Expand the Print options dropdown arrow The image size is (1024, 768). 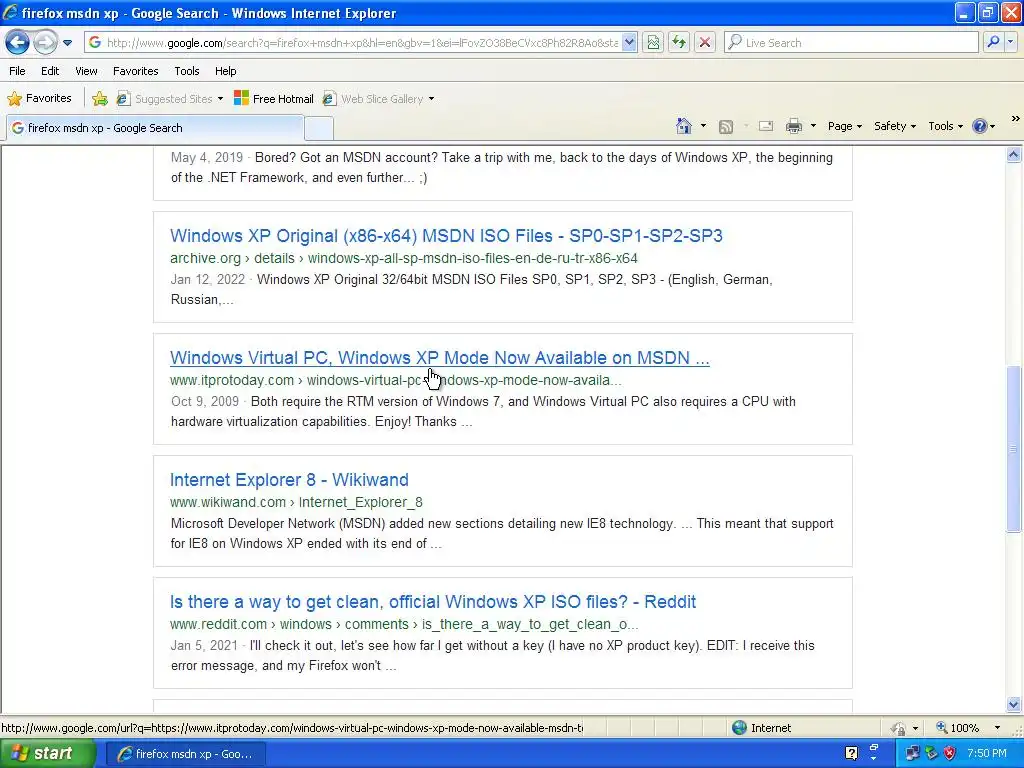813,126
